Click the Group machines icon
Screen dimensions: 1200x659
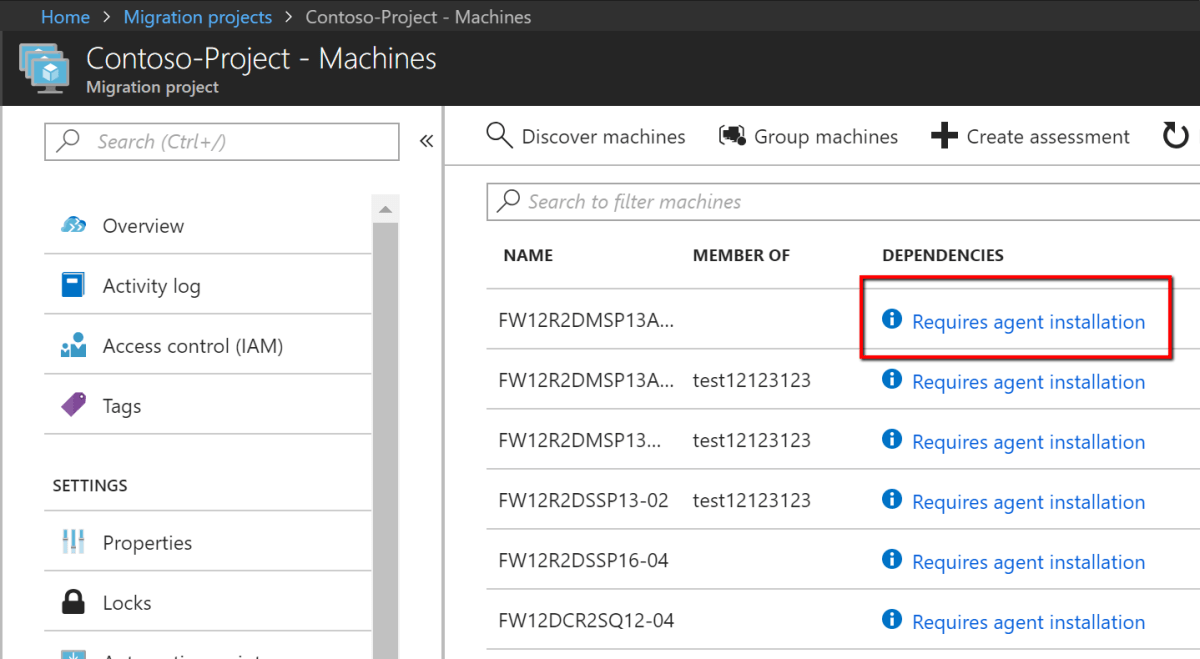point(732,136)
